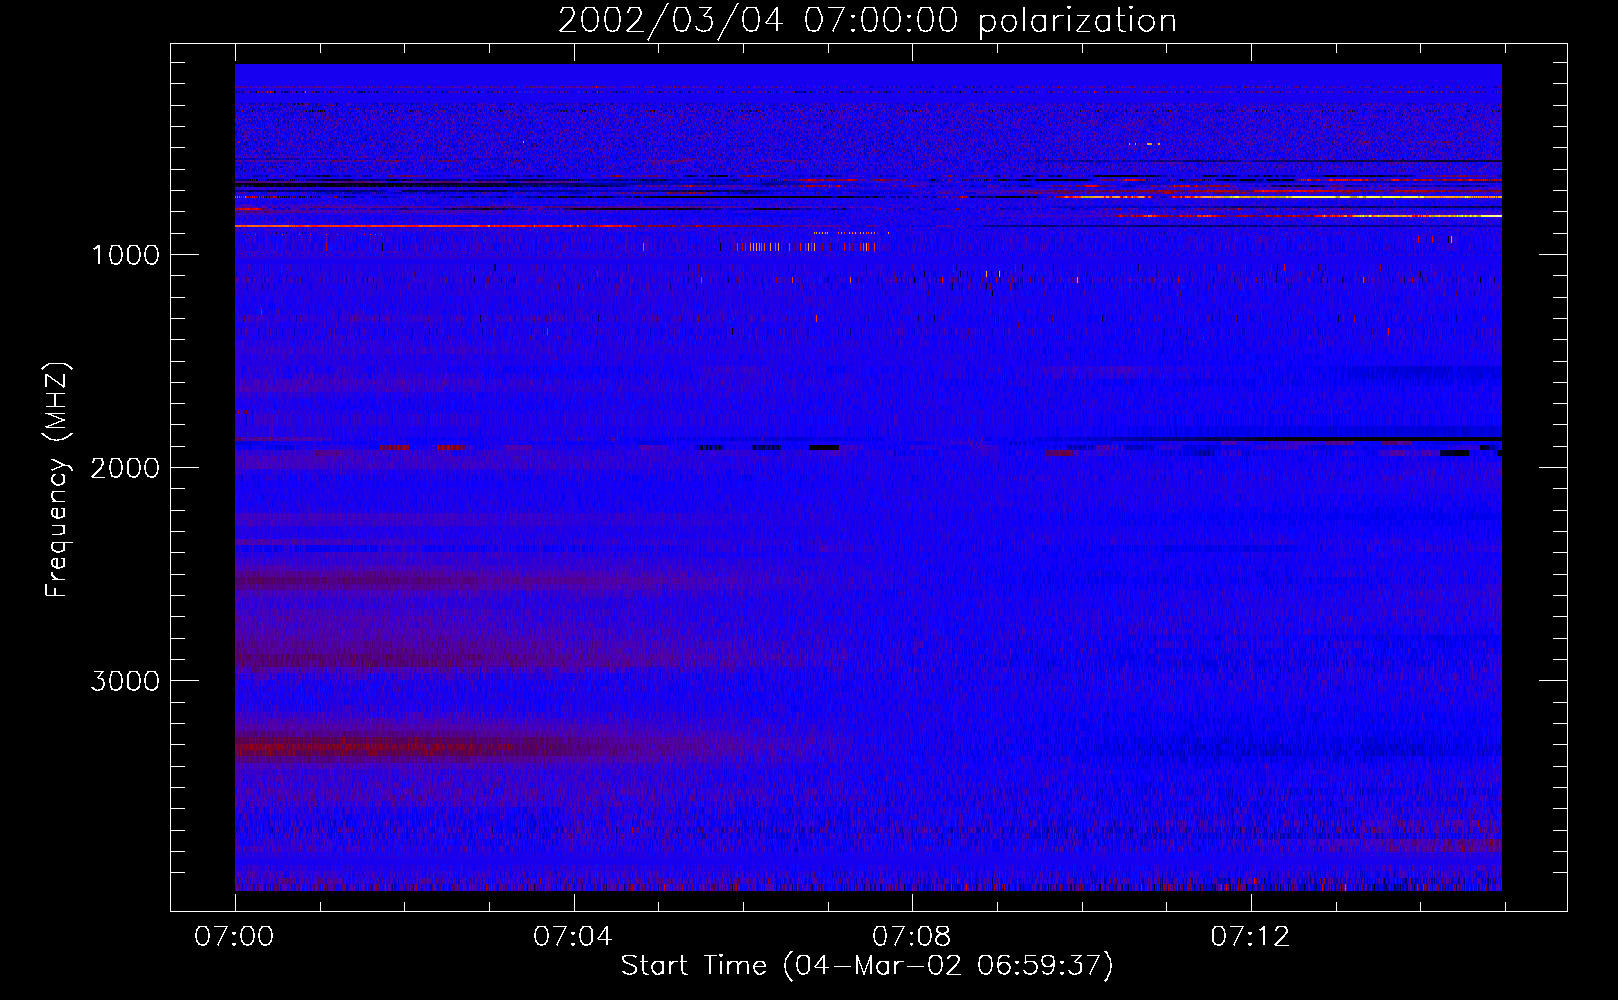Click the 3000 frequency tick label
Viewport: 1618px width, 1000px height.
pos(125,681)
